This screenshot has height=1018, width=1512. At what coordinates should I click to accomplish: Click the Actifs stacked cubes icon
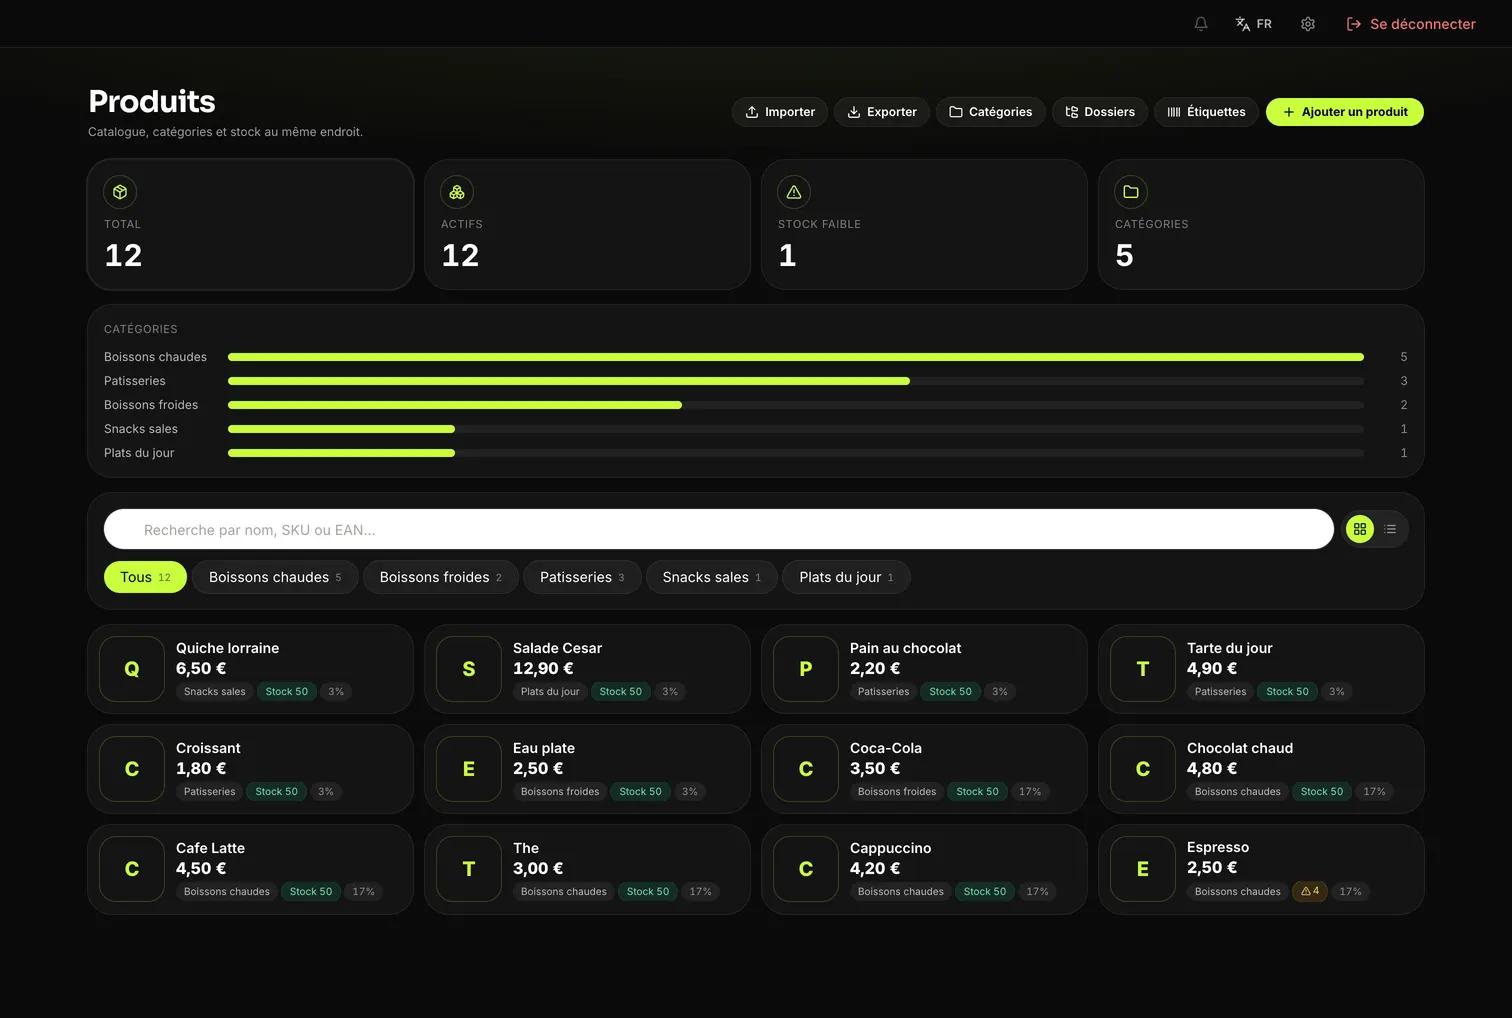point(457,192)
